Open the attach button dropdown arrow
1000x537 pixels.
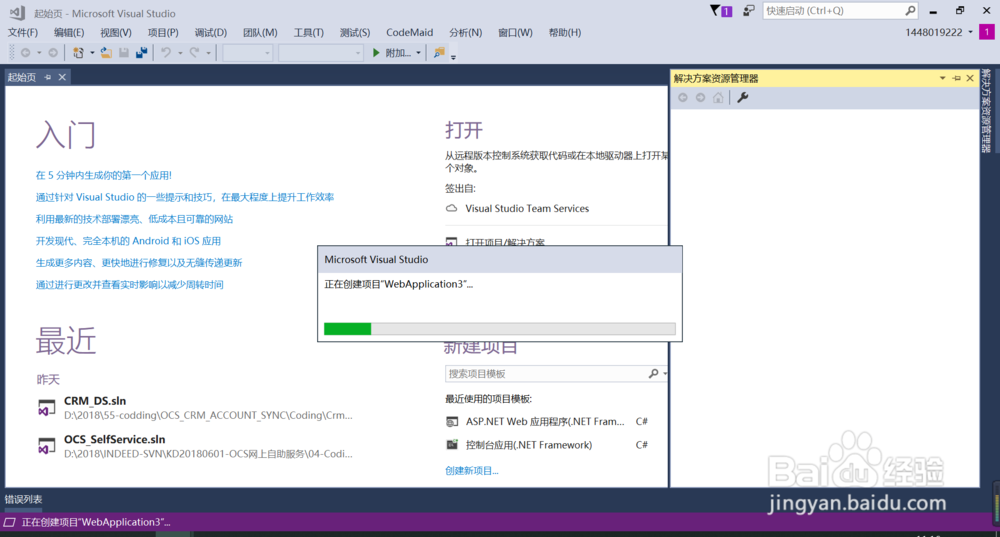pos(418,53)
